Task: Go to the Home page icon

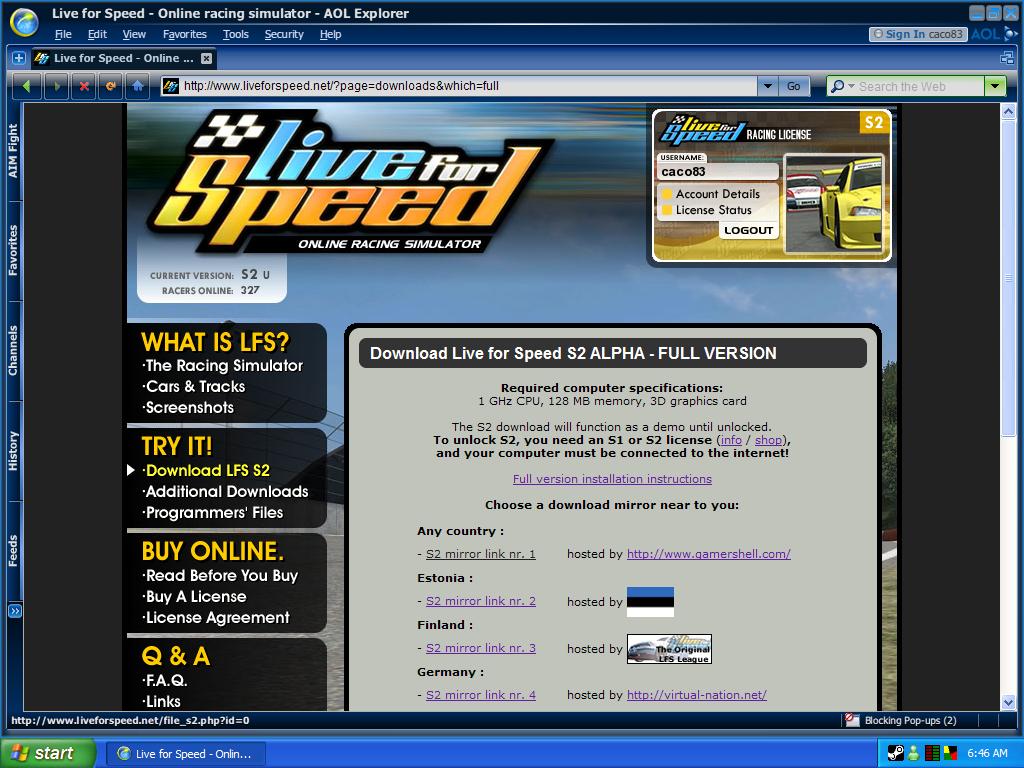Action: pyautogui.click(x=138, y=86)
